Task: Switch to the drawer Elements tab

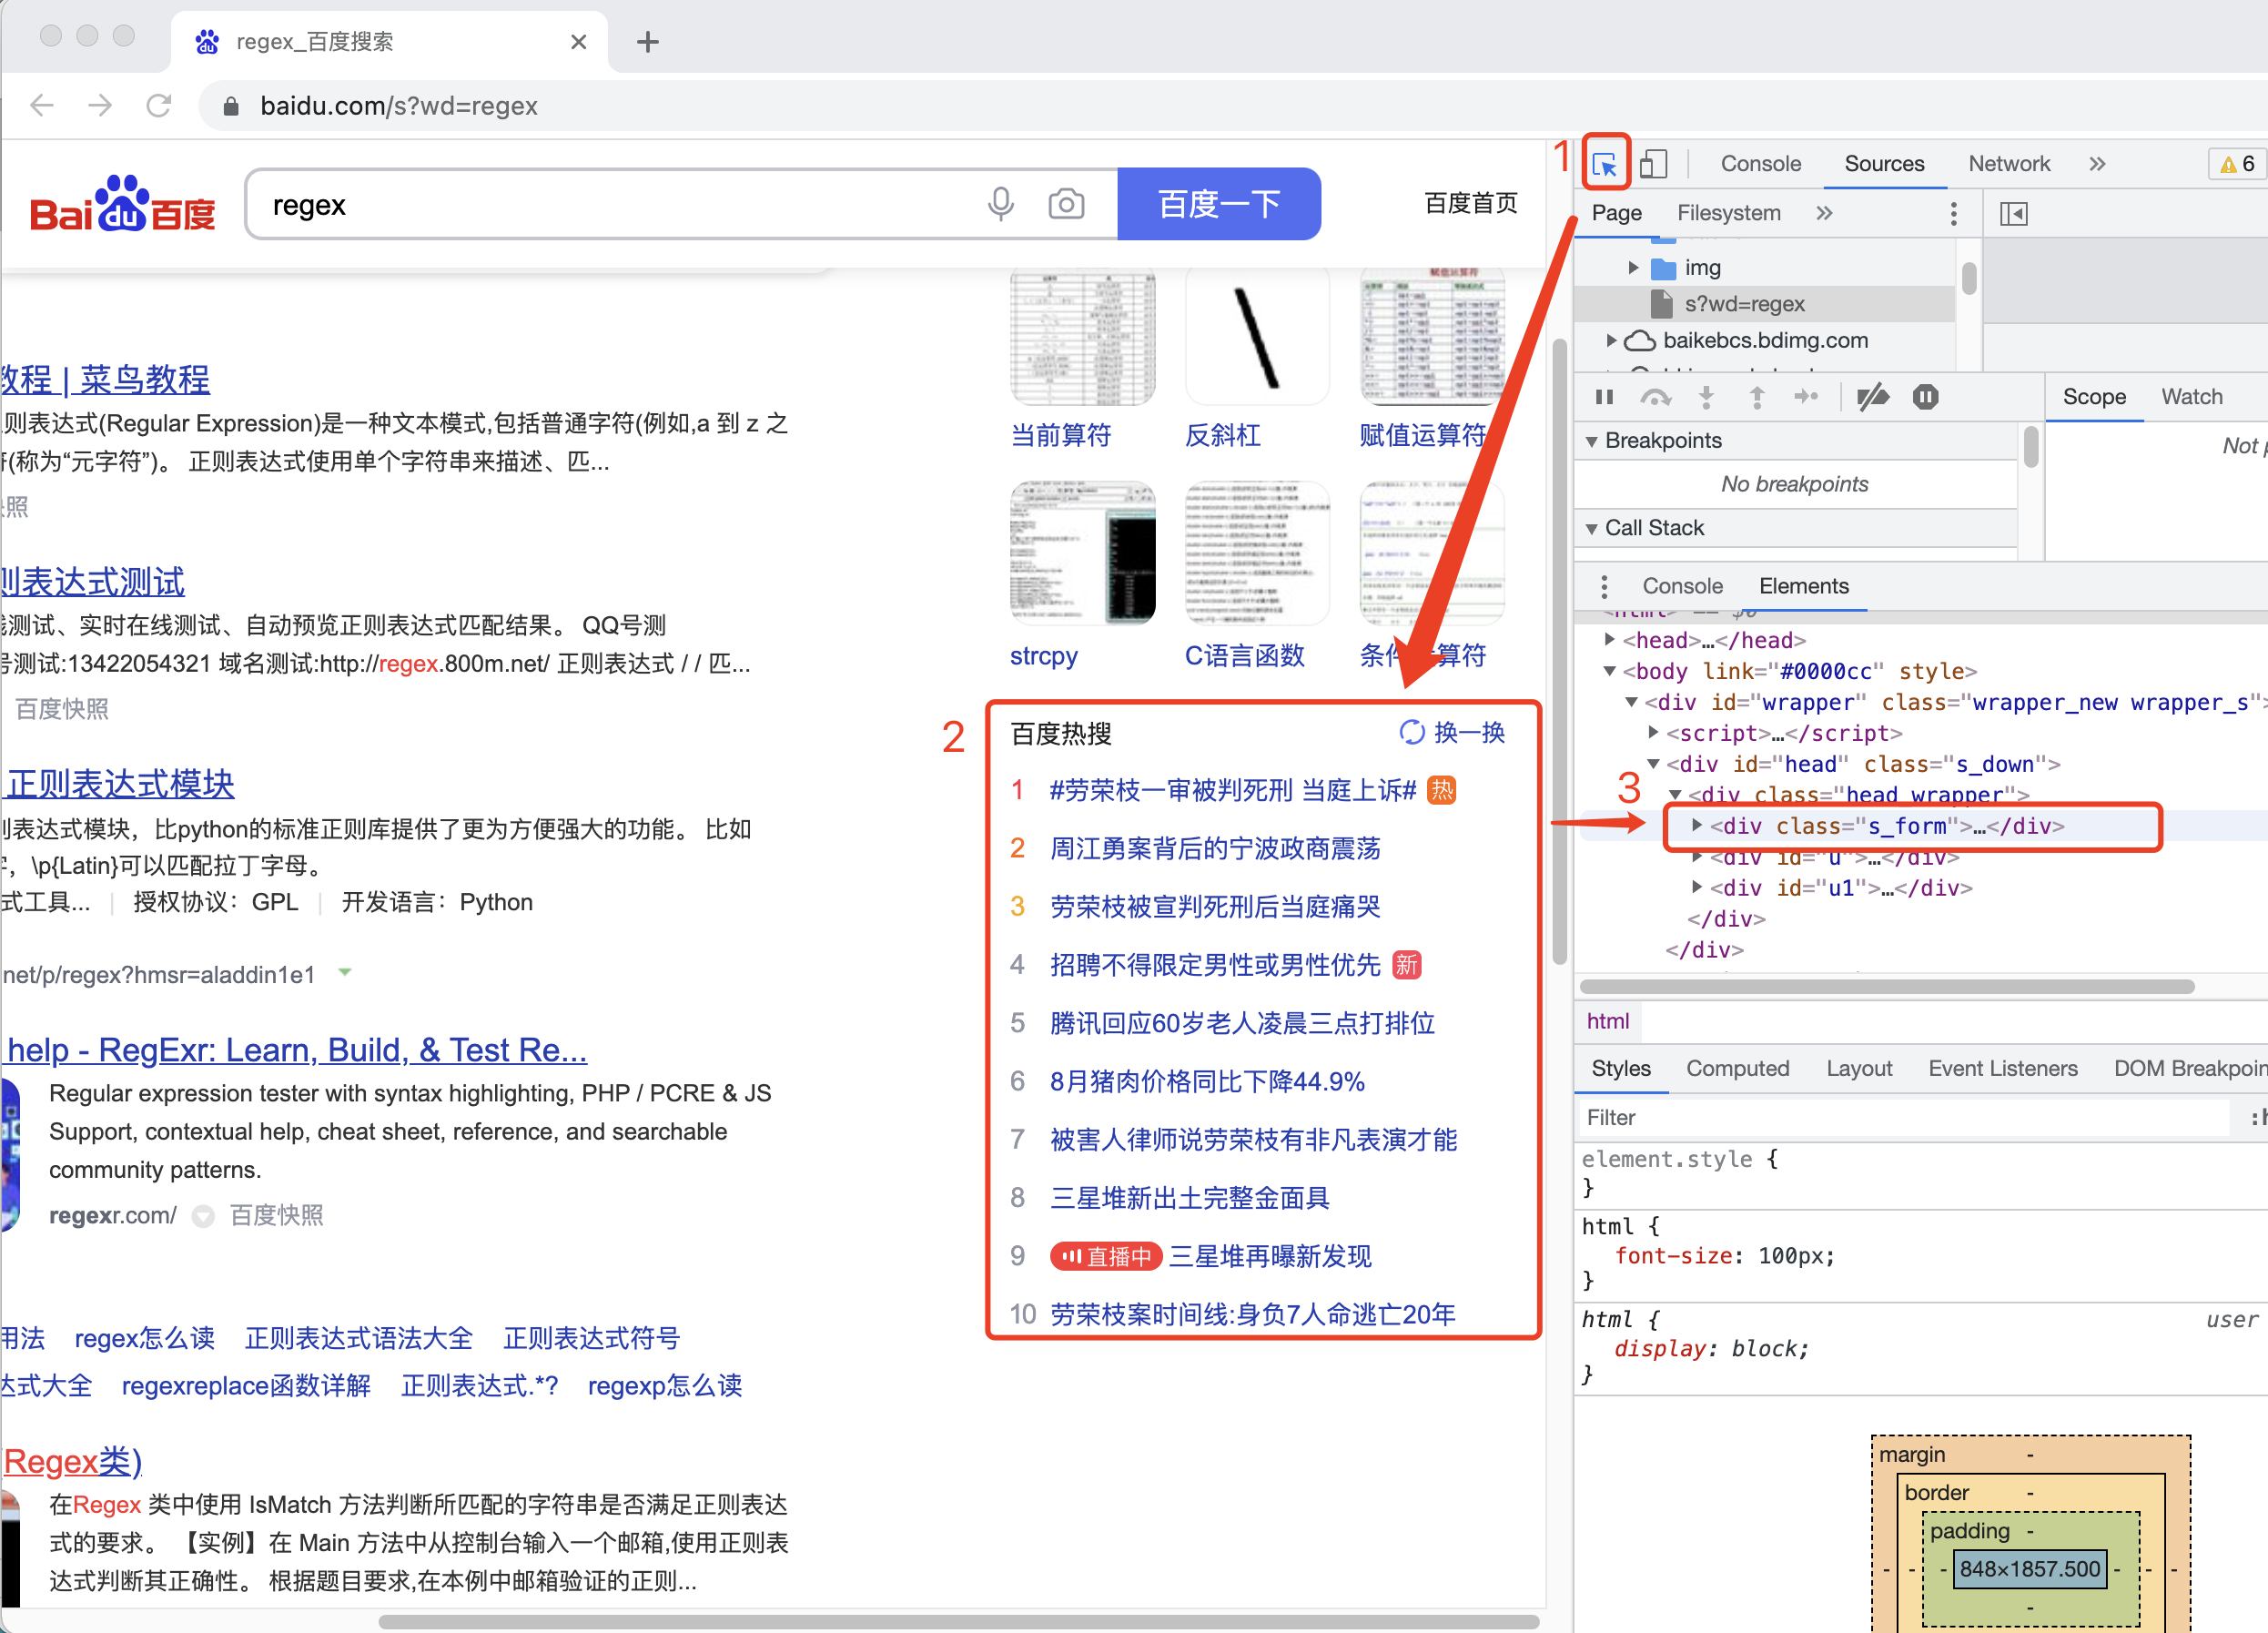Action: (1803, 586)
